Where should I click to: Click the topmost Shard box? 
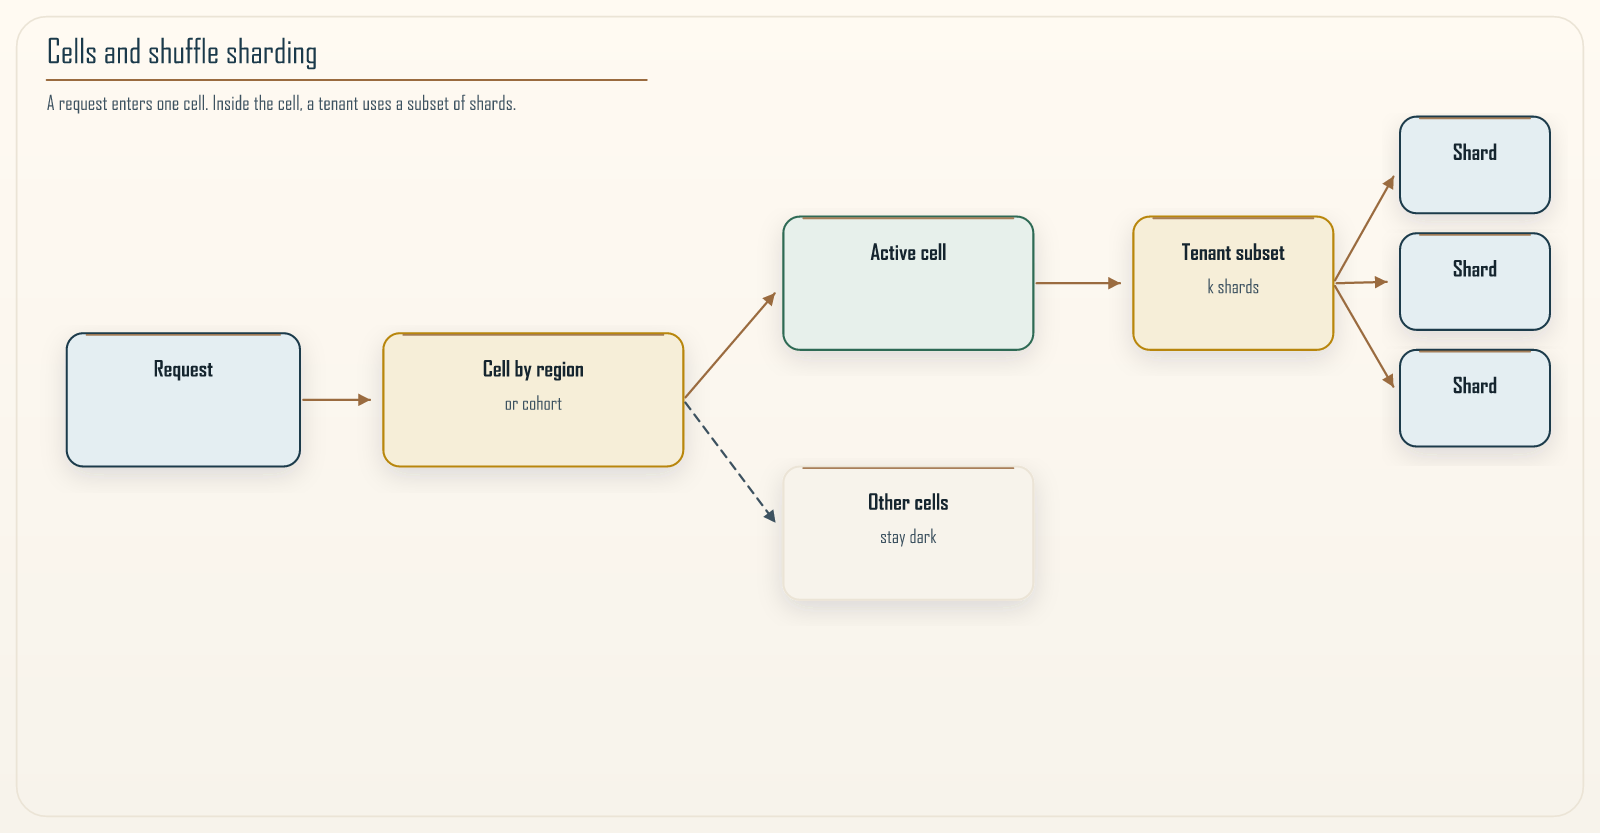(1475, 165)
